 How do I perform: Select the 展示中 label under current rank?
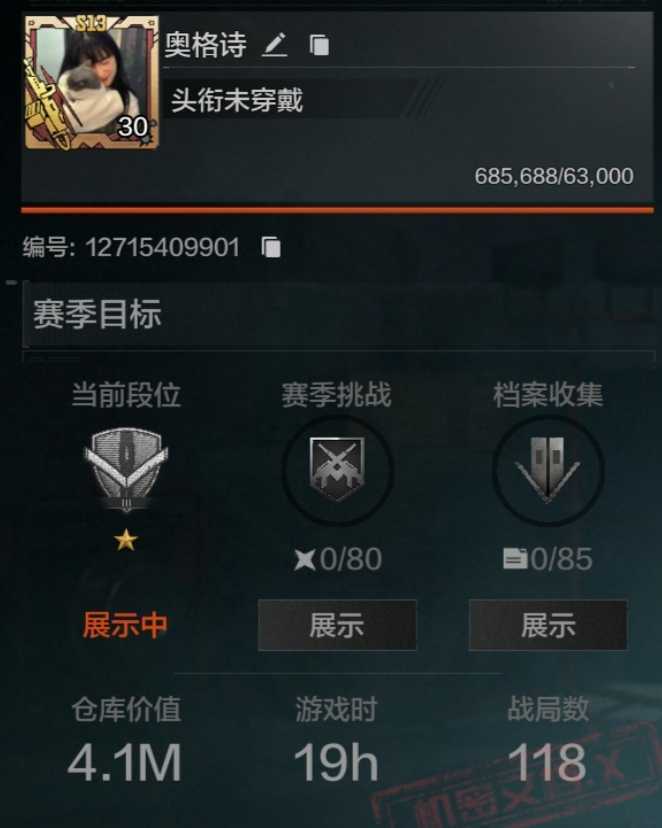click(125, 625)
